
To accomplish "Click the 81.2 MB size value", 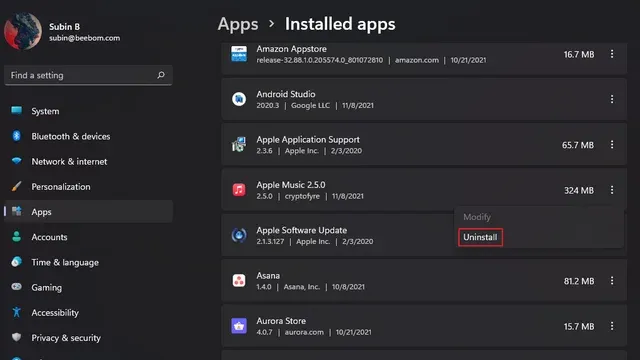I will coord(579,281).
